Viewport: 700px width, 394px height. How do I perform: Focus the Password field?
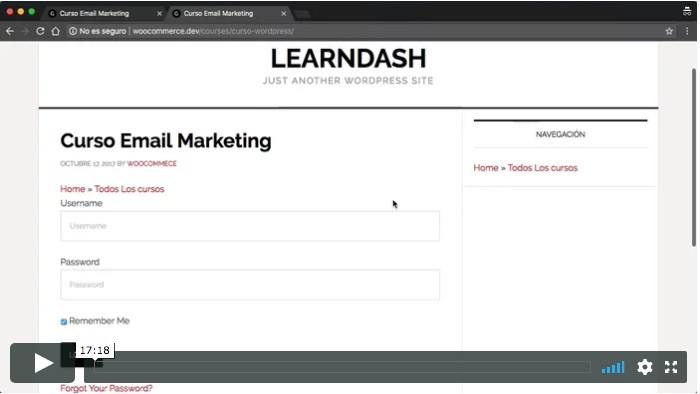tap(250, 285)
